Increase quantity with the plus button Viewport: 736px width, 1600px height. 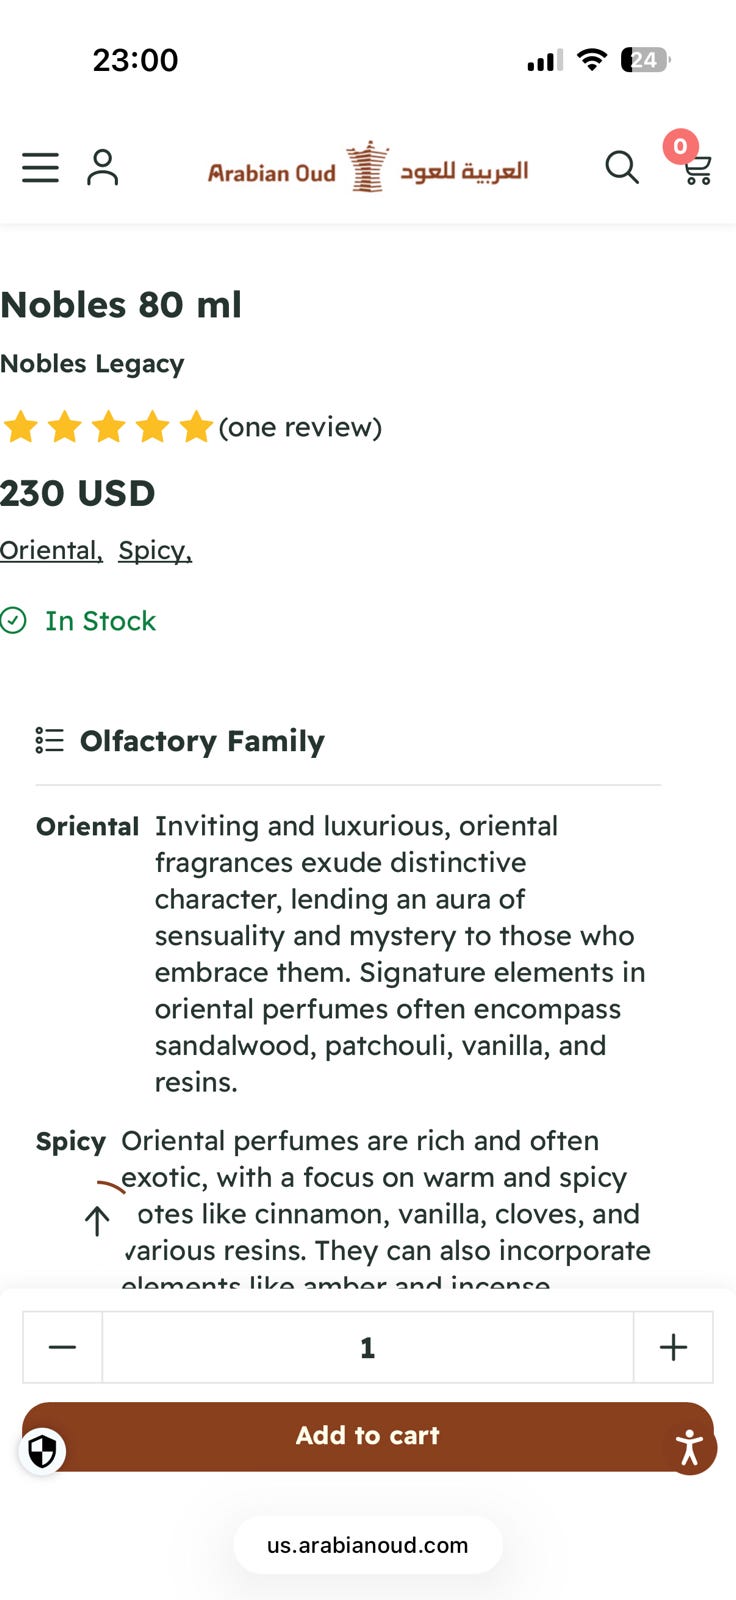[673, 1347]
